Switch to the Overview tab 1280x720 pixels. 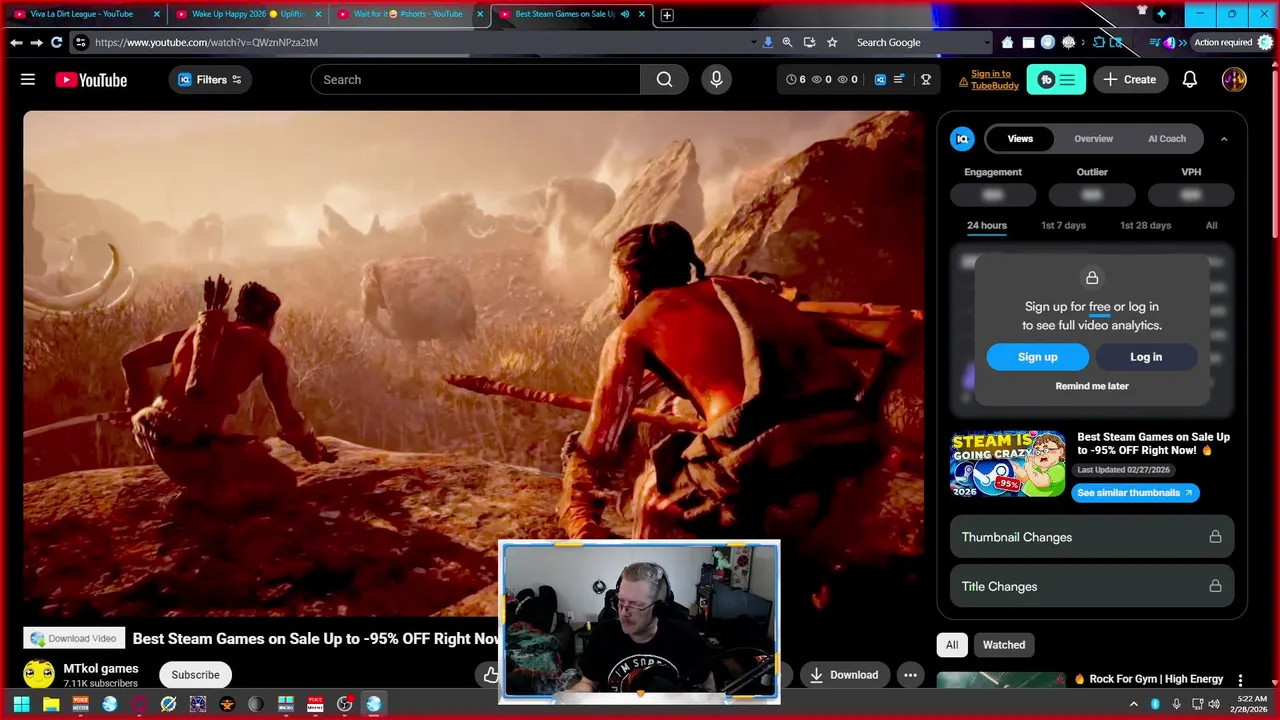pos(1093,139)
